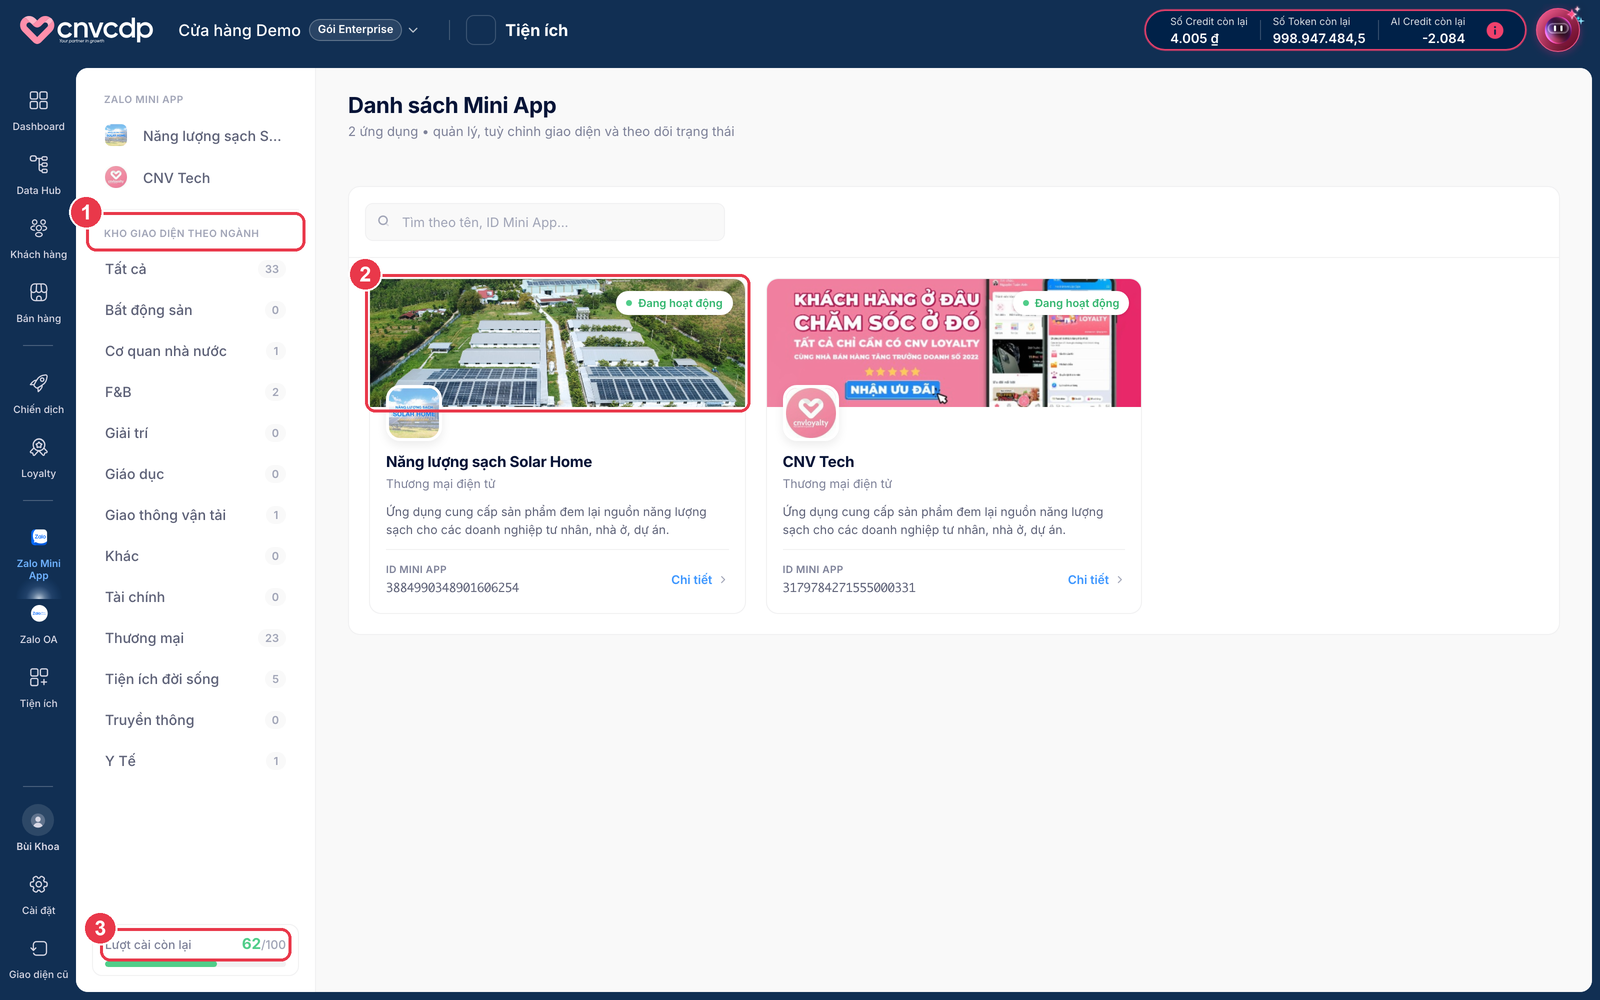Filter by Giáo dục category
The width and height of the screenshot is (1600, 1000).
195,474
